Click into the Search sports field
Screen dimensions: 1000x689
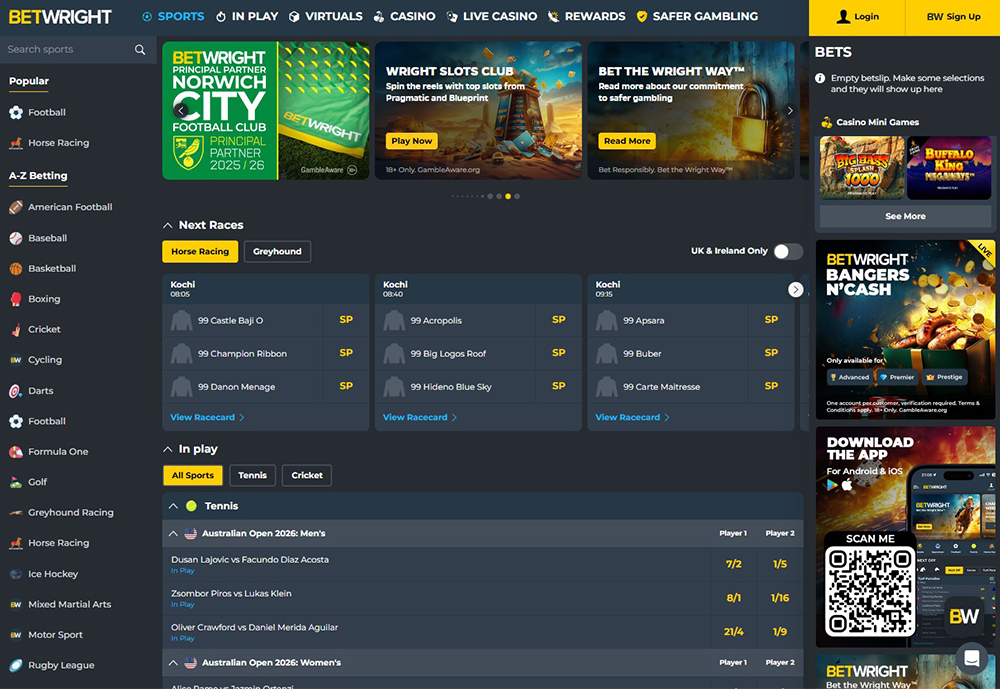point(68,49)
